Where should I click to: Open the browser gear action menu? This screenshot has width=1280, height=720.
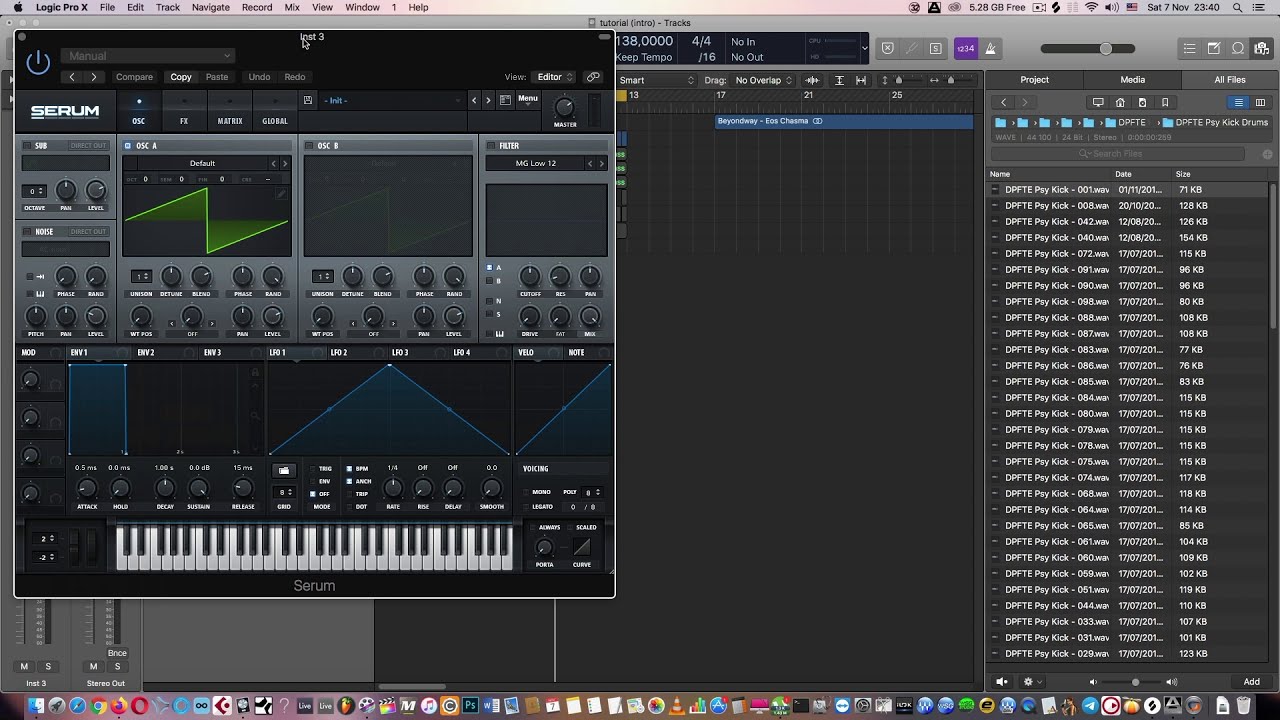(x=1030, y=682)
